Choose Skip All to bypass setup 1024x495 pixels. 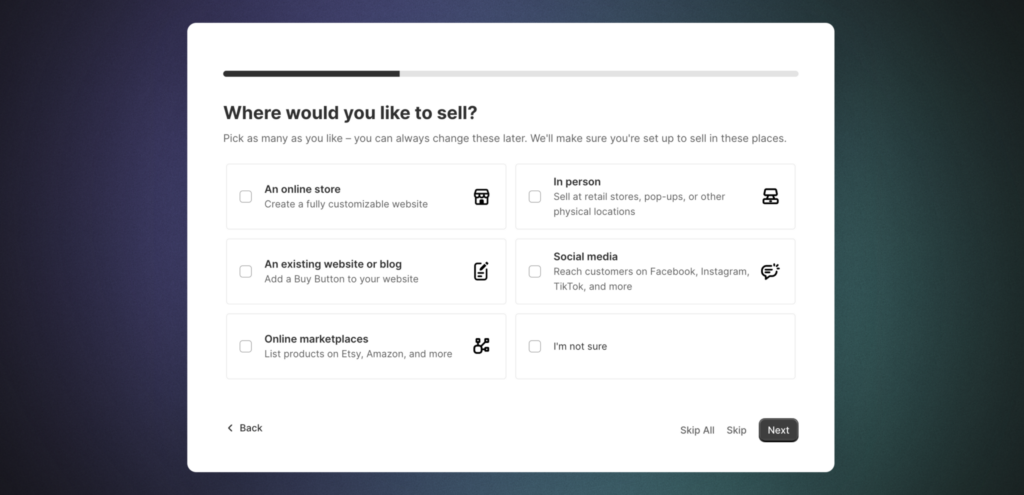point(697,430)
